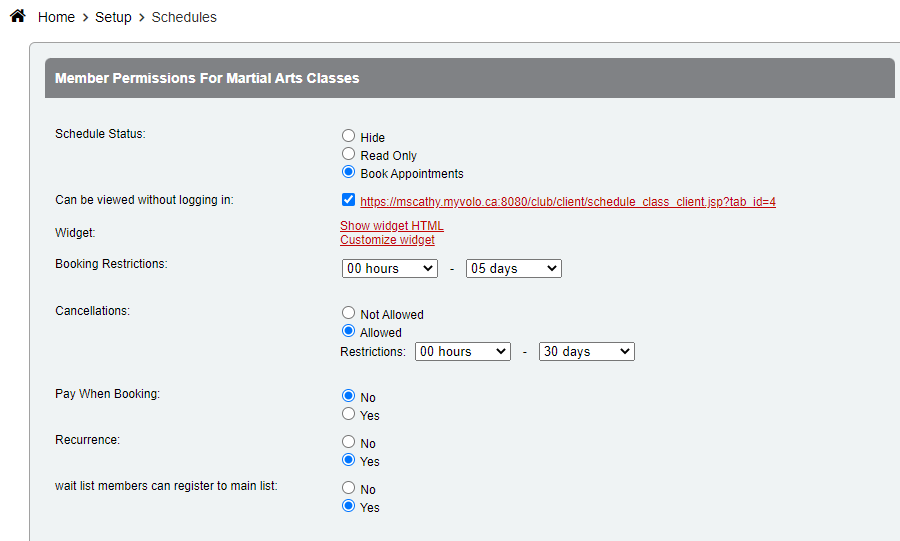Choose No for Recurrence

[348, 442]
